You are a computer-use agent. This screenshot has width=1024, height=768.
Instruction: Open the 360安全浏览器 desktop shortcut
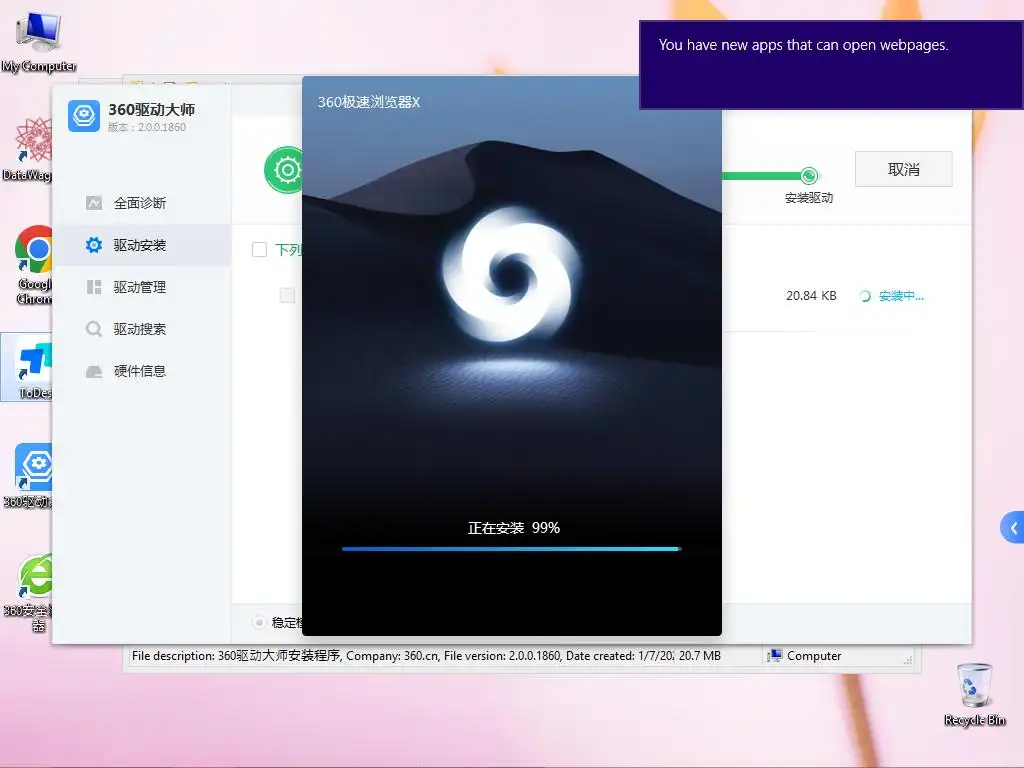pyautogui.click(x=29, y=593)
